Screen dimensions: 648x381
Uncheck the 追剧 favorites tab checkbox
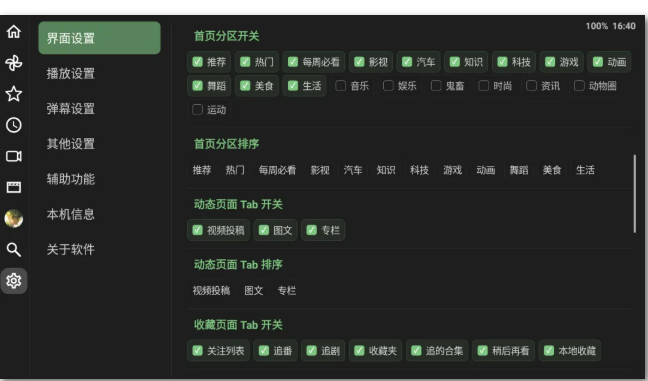(312, 350)
